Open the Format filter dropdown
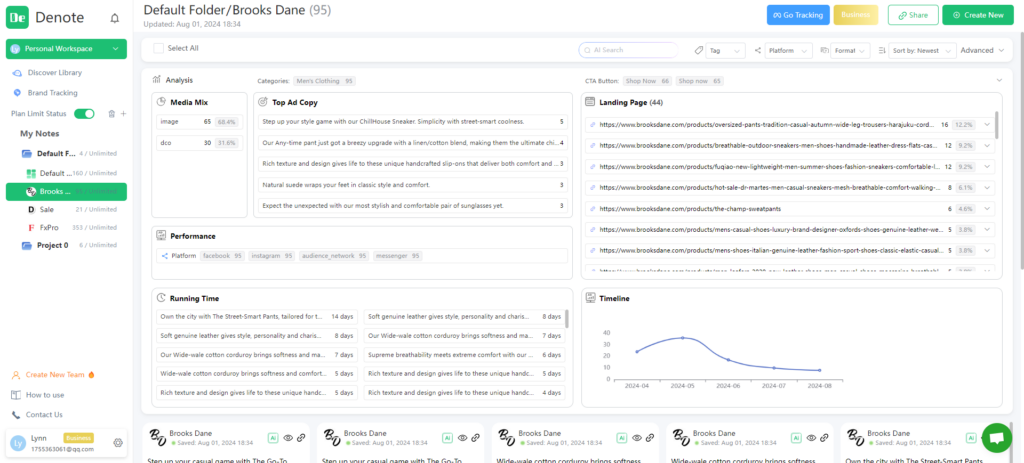Image resolution: width=1024 pixels, height=463 pixels. [850, 50]
